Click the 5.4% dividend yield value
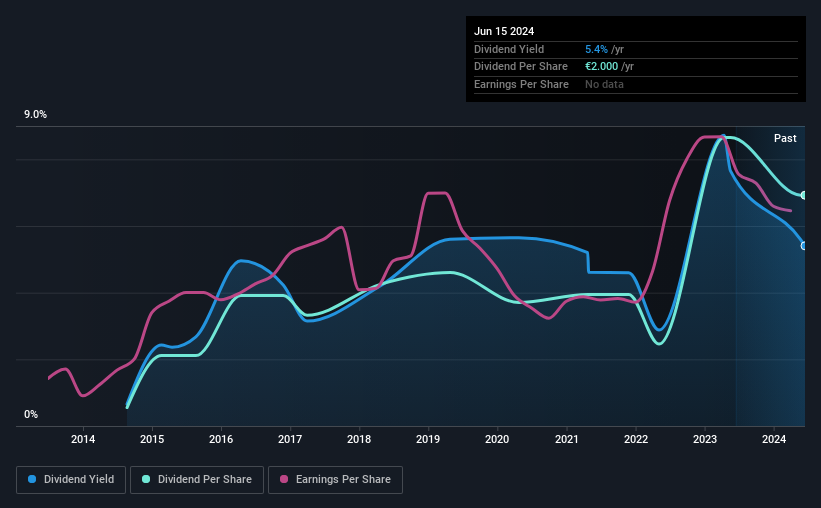Viewport: 821px width, 508px height. pos(596,49)
